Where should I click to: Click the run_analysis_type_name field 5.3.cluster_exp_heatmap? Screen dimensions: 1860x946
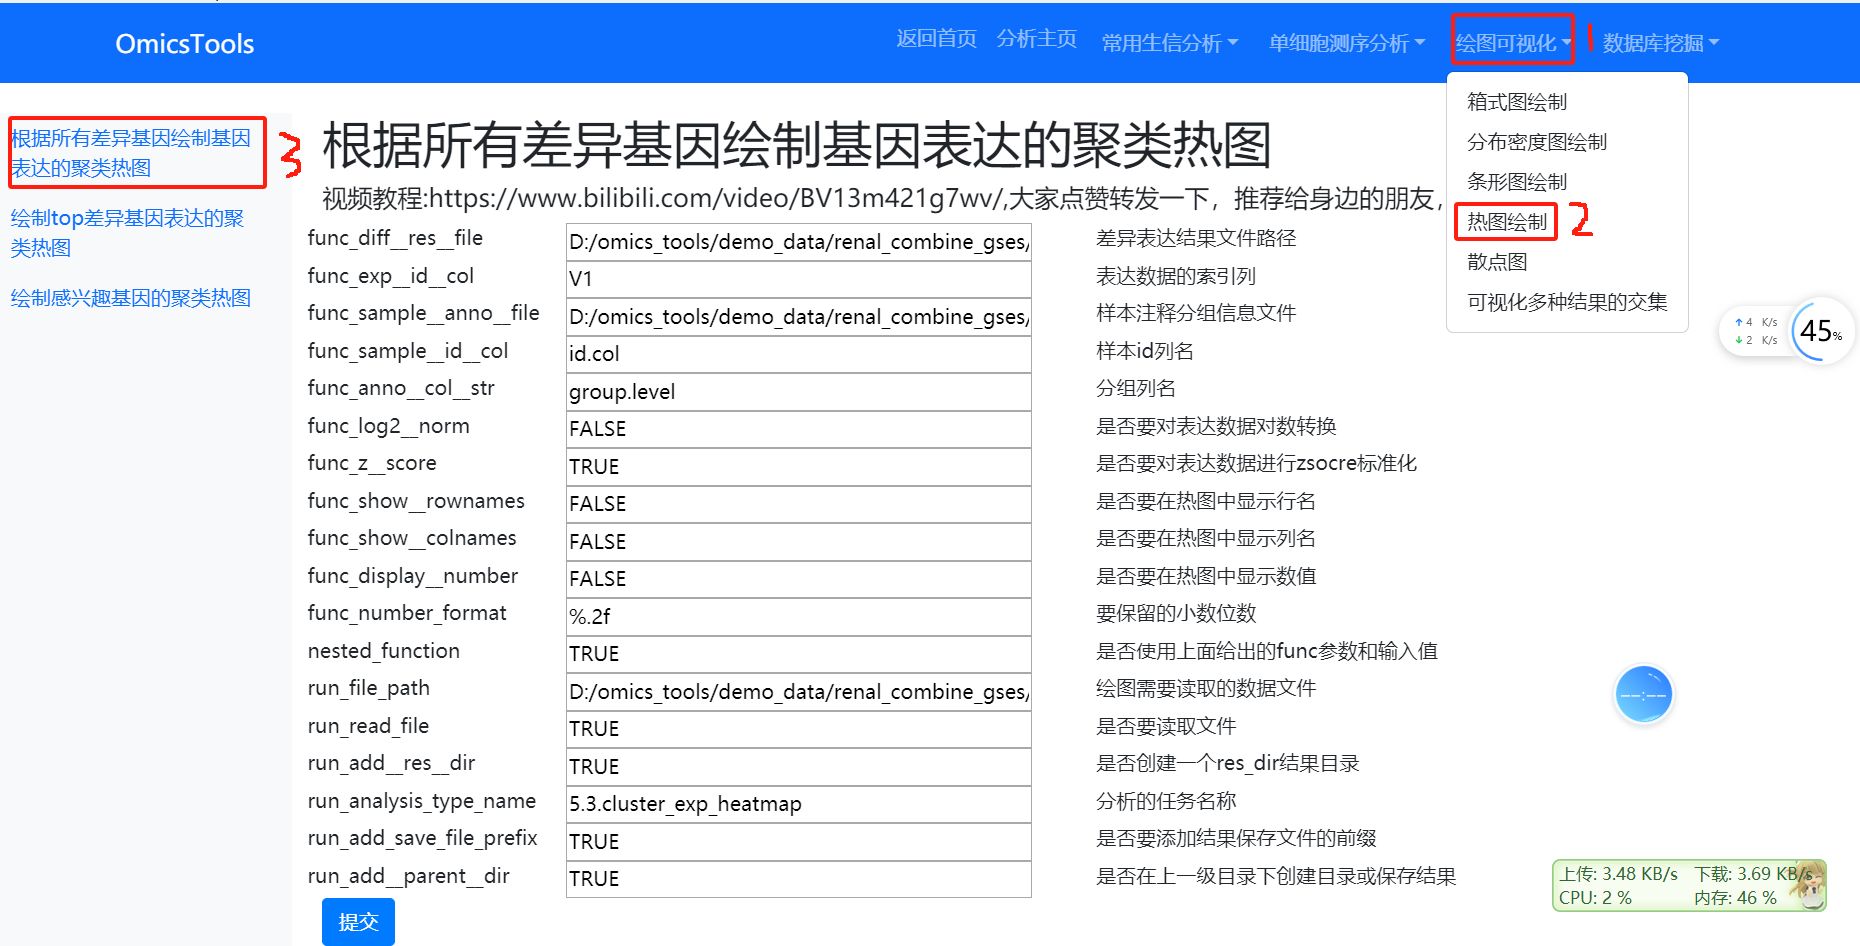pyautogui.click(x=798, y=804)
